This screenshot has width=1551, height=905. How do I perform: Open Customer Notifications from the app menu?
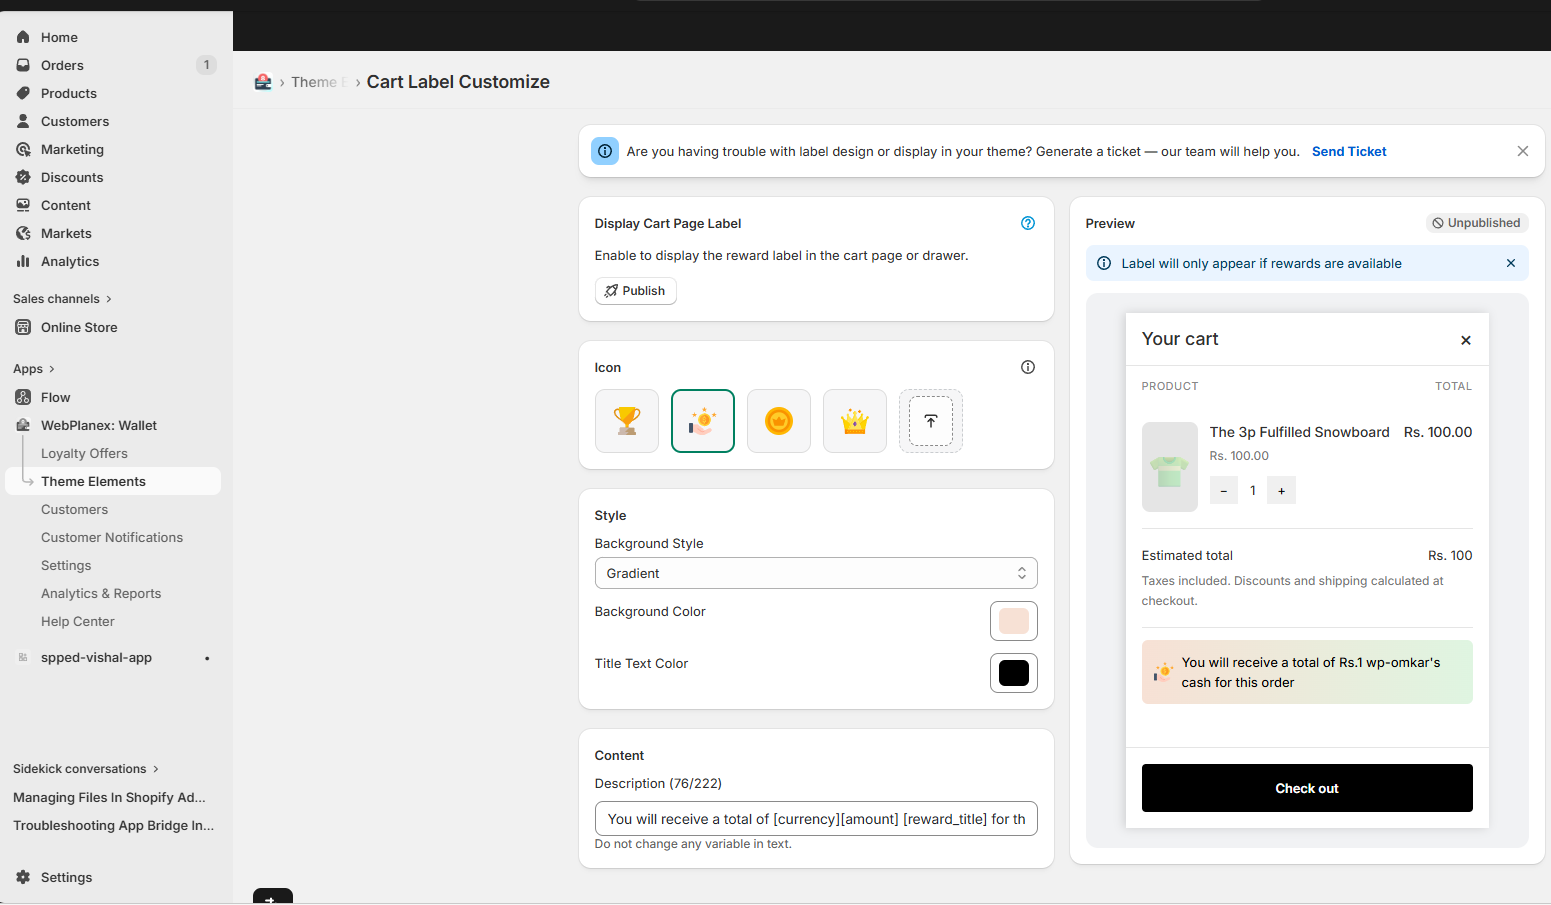[111, 537]
